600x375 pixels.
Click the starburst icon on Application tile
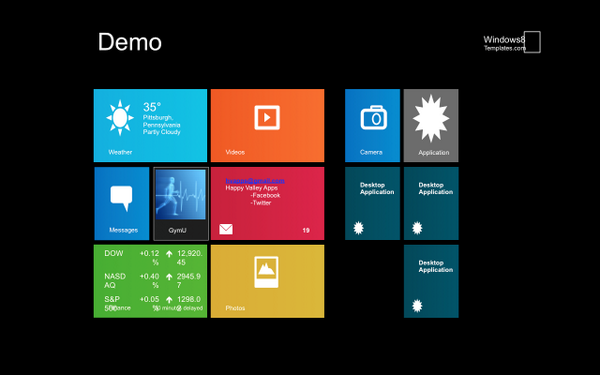pyautogui.click(x=431, y=118)
